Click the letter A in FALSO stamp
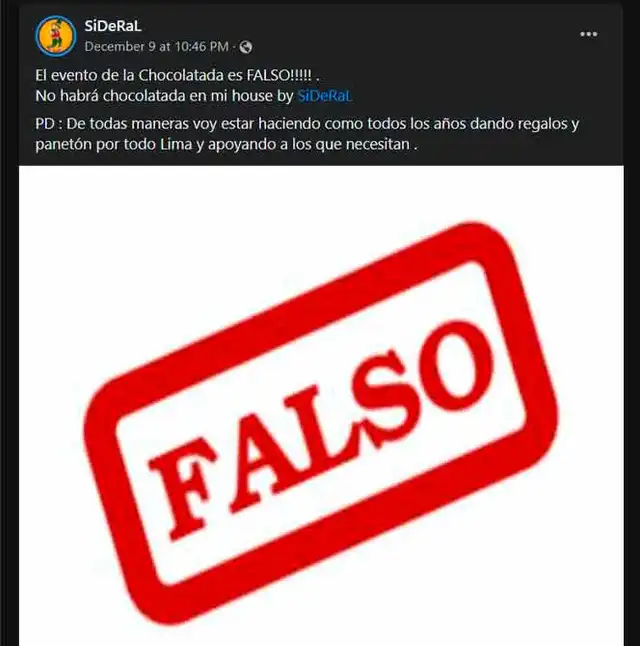 (x=261, y=459)
